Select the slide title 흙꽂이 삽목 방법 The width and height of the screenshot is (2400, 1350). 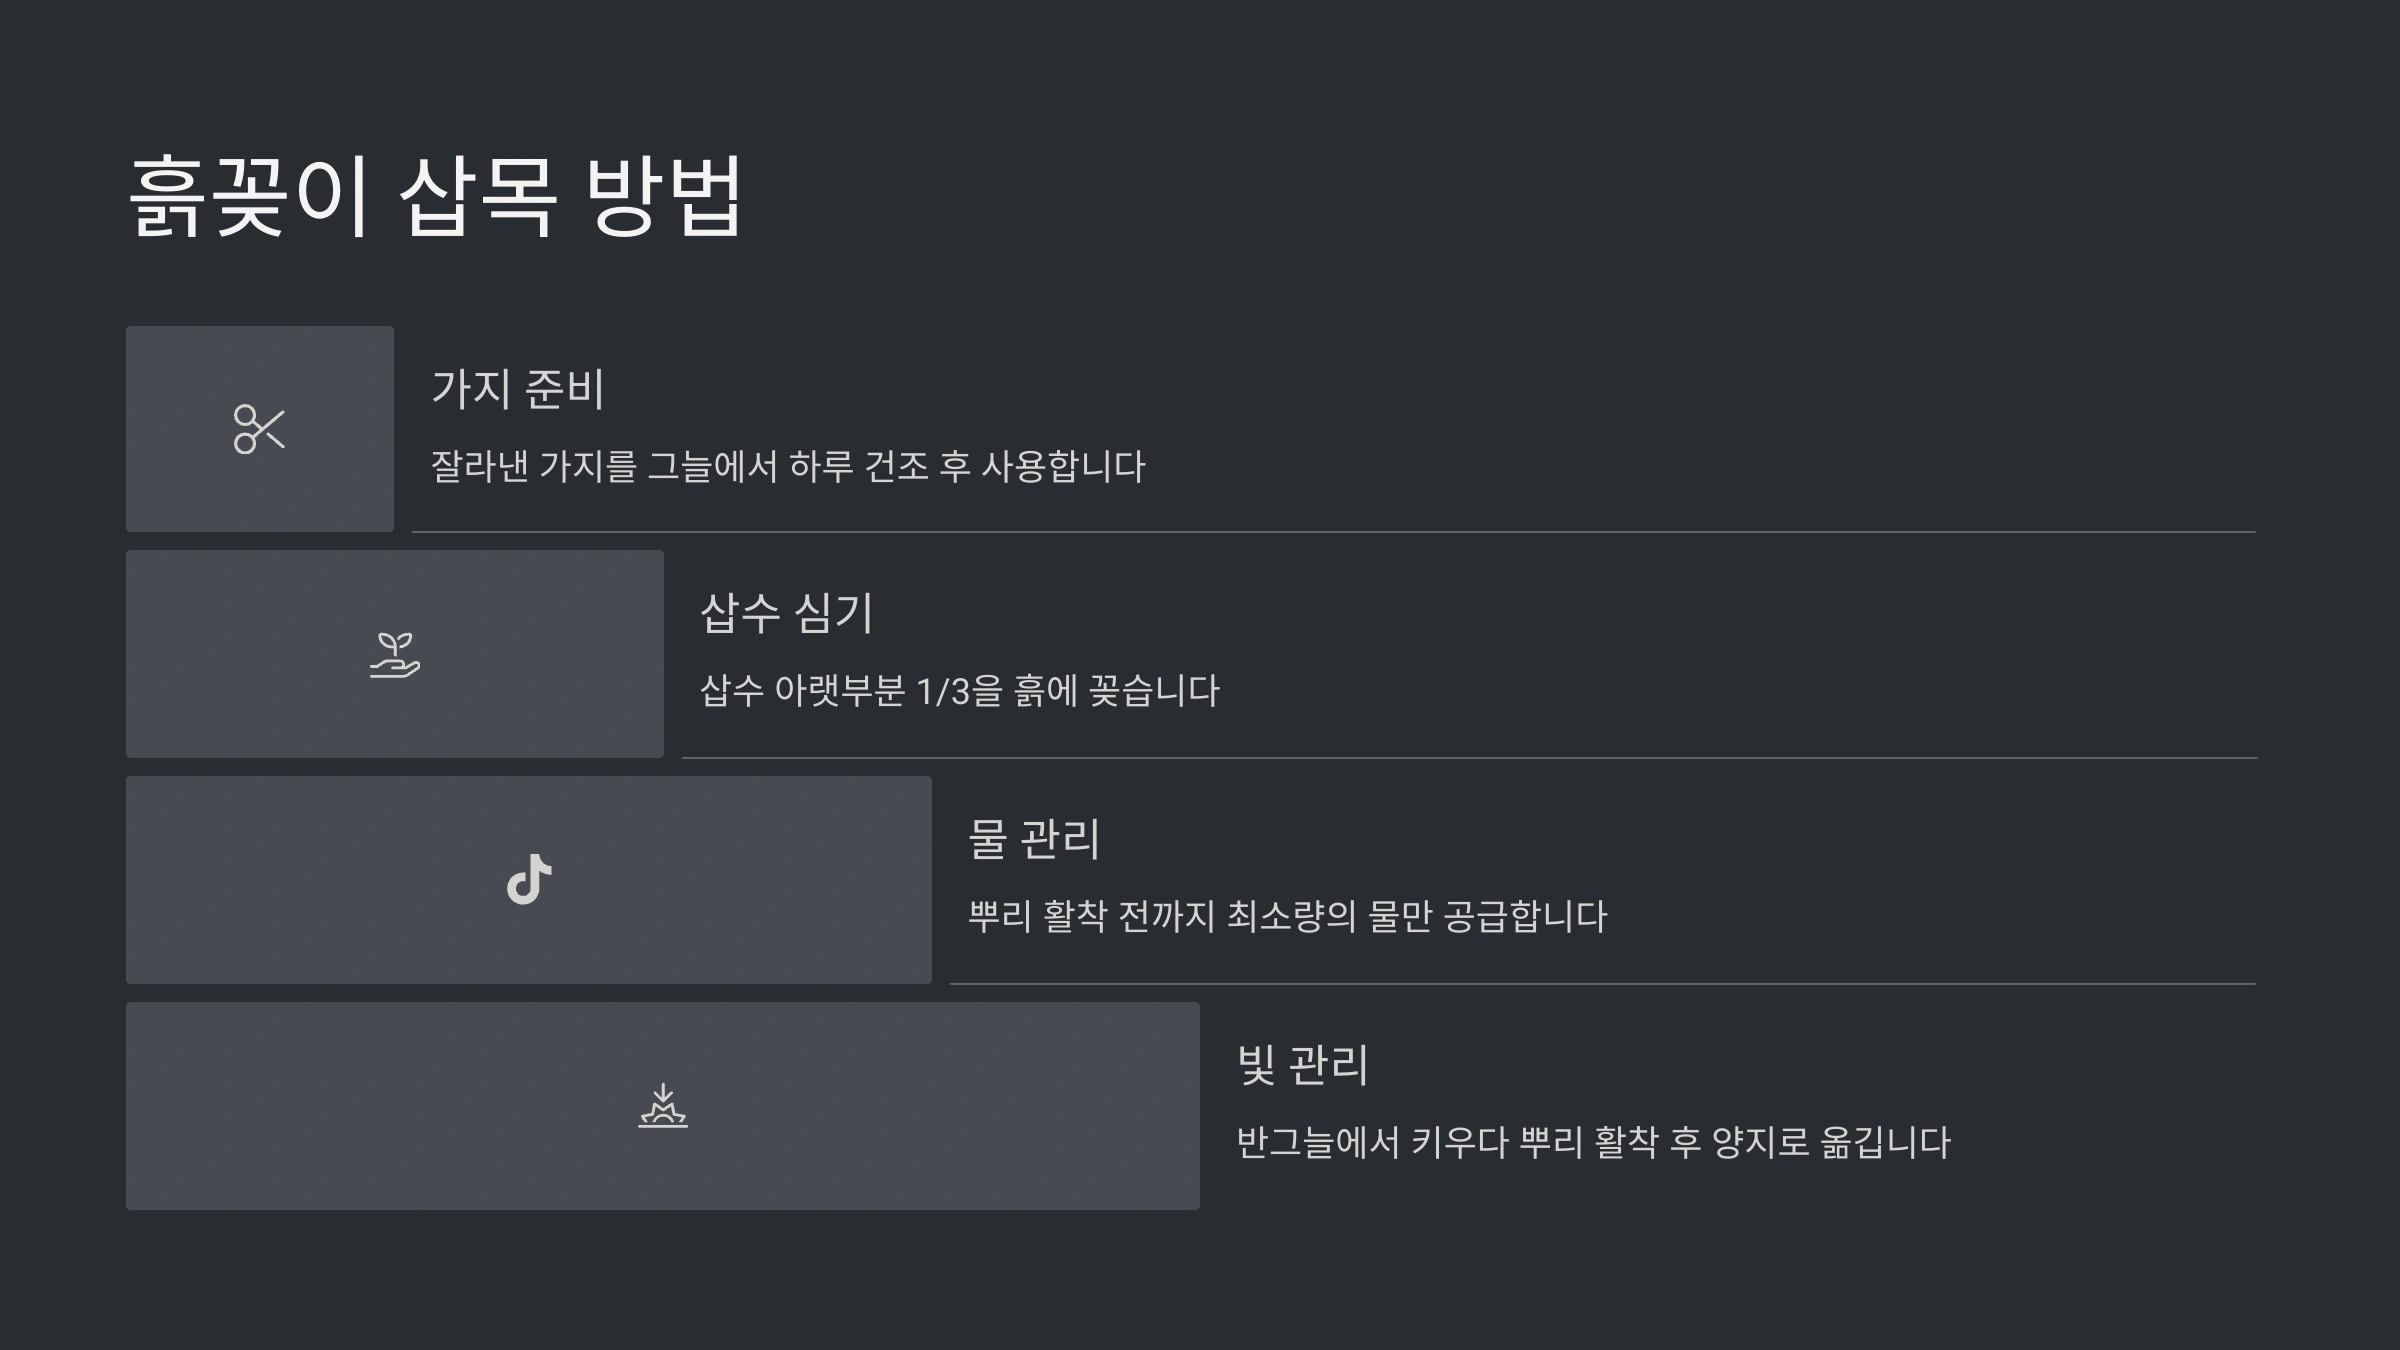436,196
